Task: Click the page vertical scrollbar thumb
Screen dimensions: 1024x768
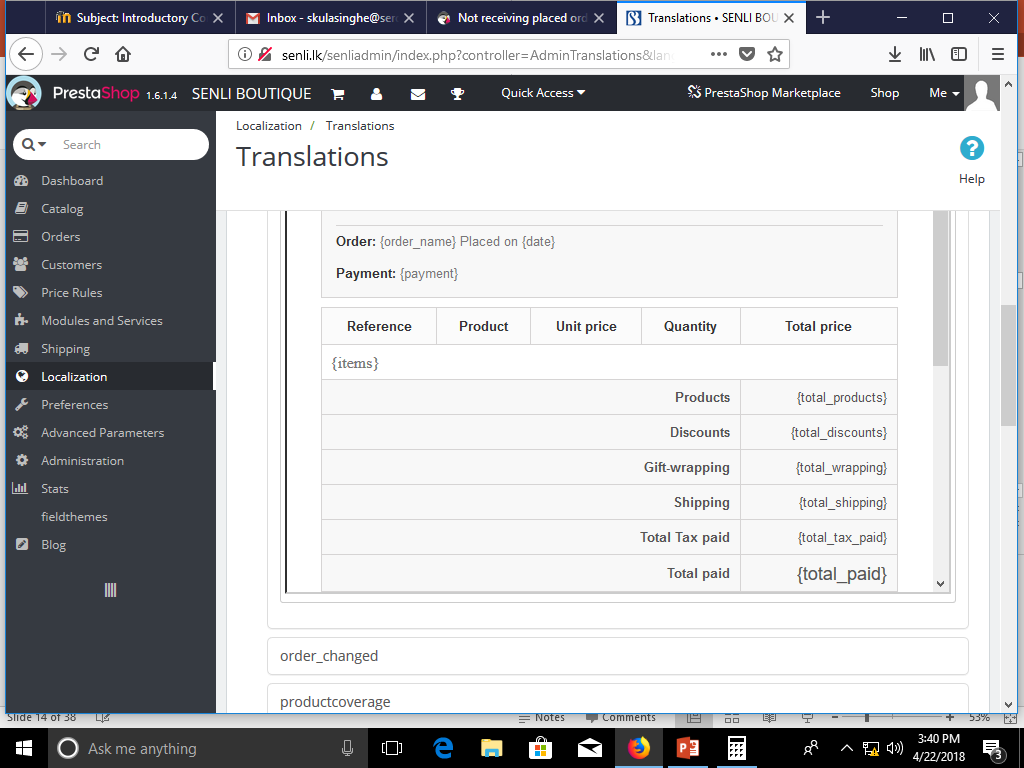Action: tap(1008, 364)
